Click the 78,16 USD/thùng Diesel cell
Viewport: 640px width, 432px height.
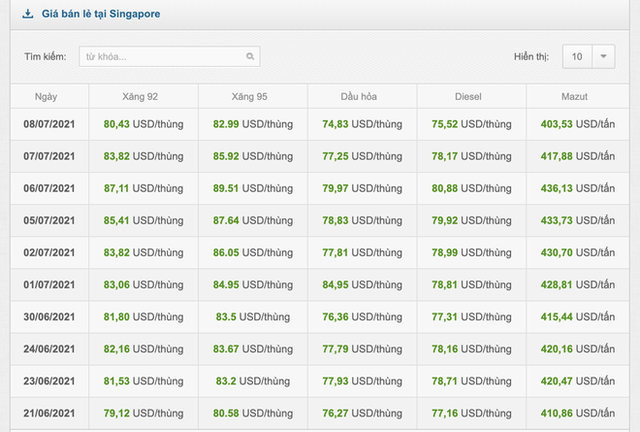471,349
